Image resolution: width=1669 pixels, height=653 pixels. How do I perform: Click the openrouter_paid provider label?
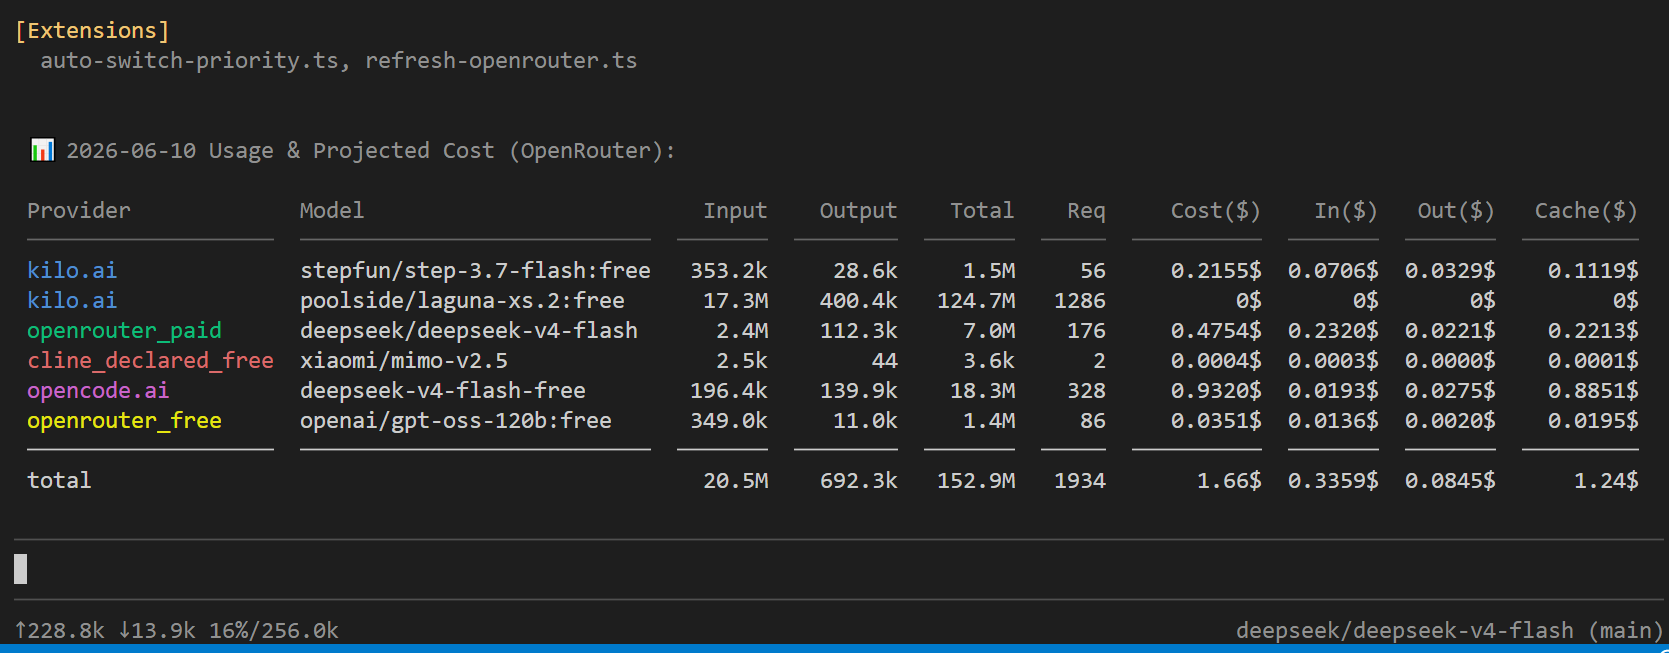point(124,330)
